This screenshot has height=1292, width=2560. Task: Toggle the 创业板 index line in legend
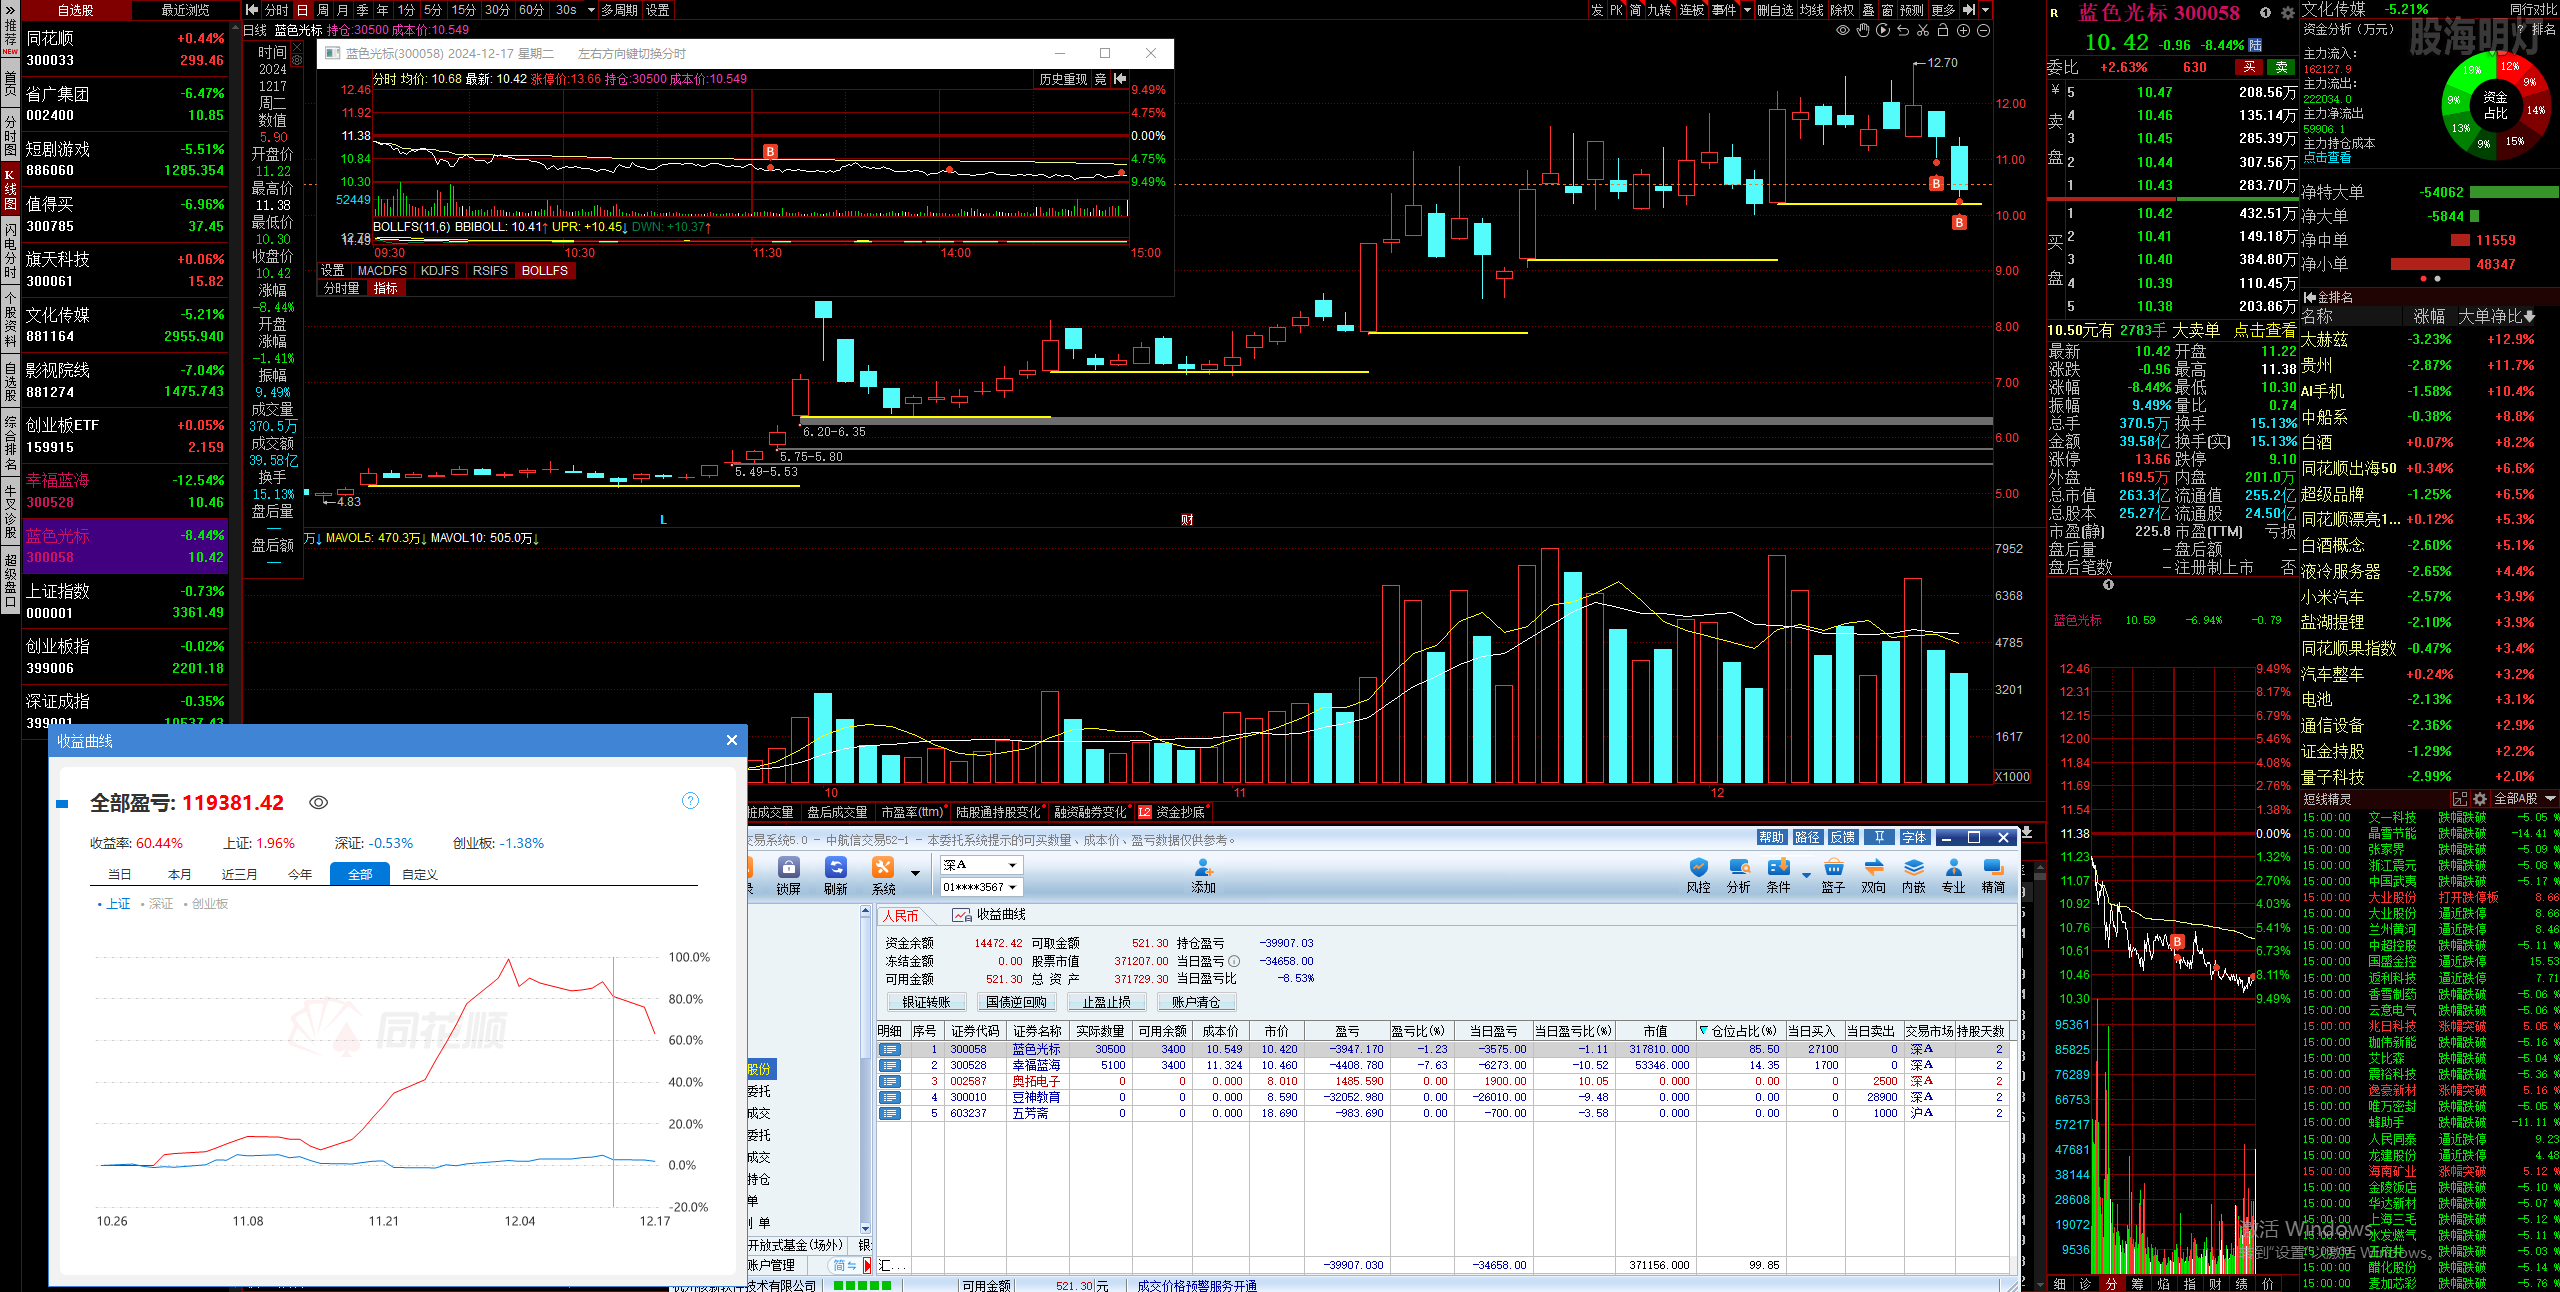tap(206, 903)
